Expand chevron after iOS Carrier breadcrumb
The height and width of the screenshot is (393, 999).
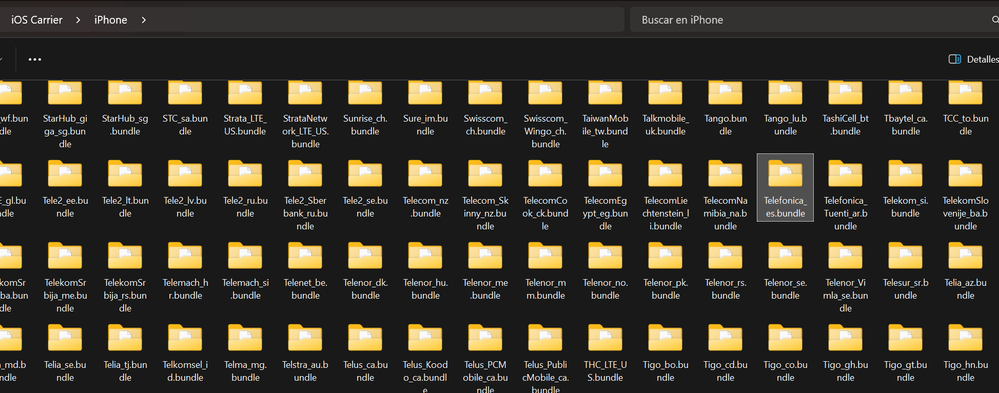78,20
